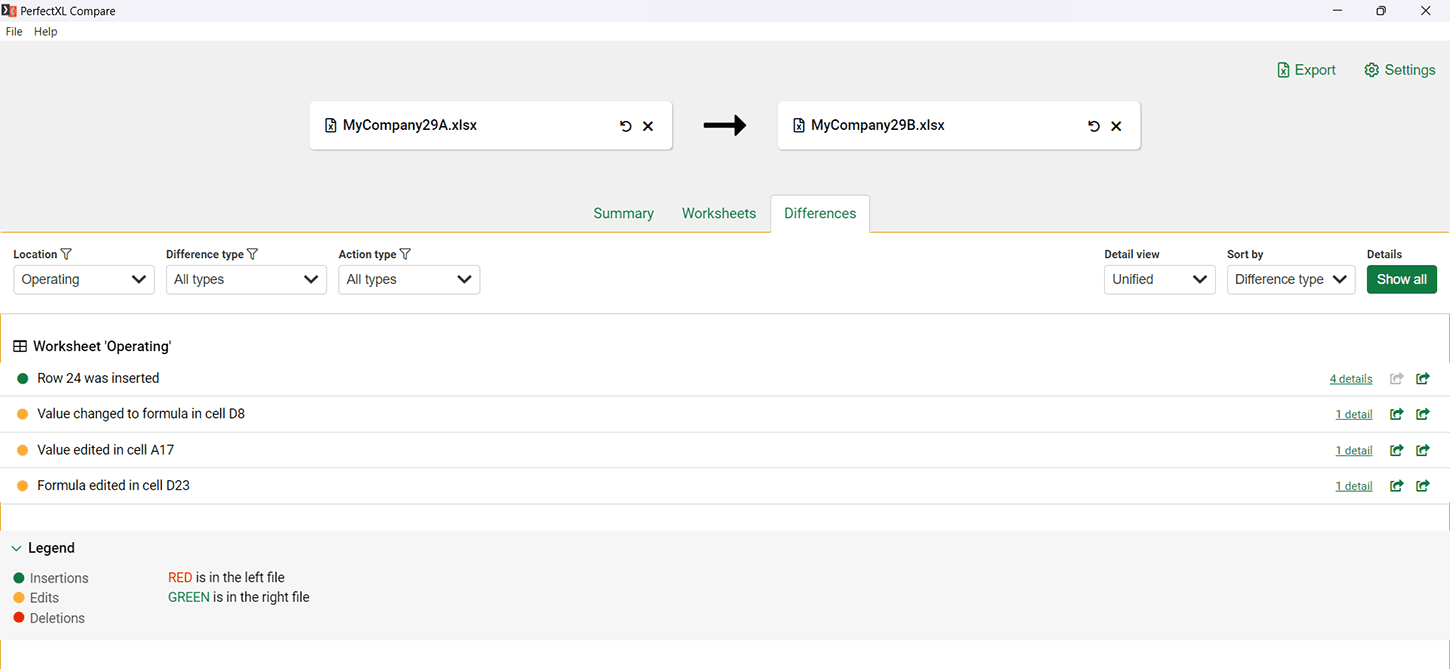Image resolution: width=1450 pixels, height=669 pixels.
Task: Switch to the Worksheets tab
Action: pos(718,214)
